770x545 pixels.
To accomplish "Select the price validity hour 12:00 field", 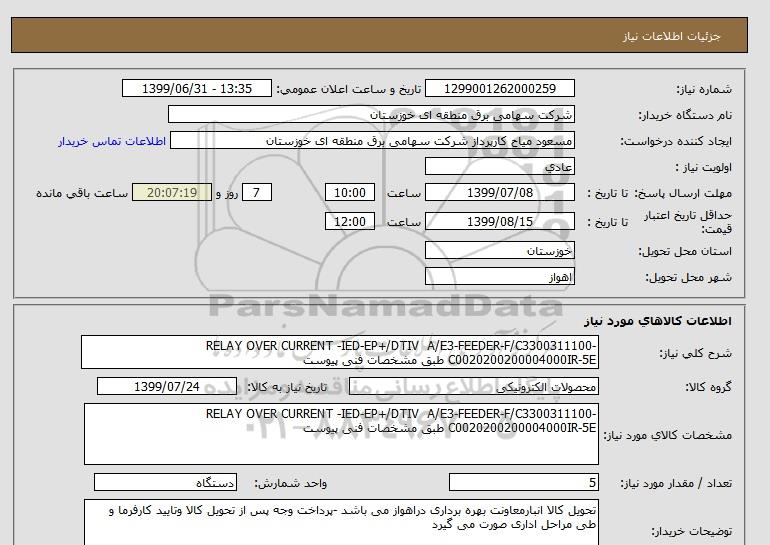I will [x=351, y=221].
